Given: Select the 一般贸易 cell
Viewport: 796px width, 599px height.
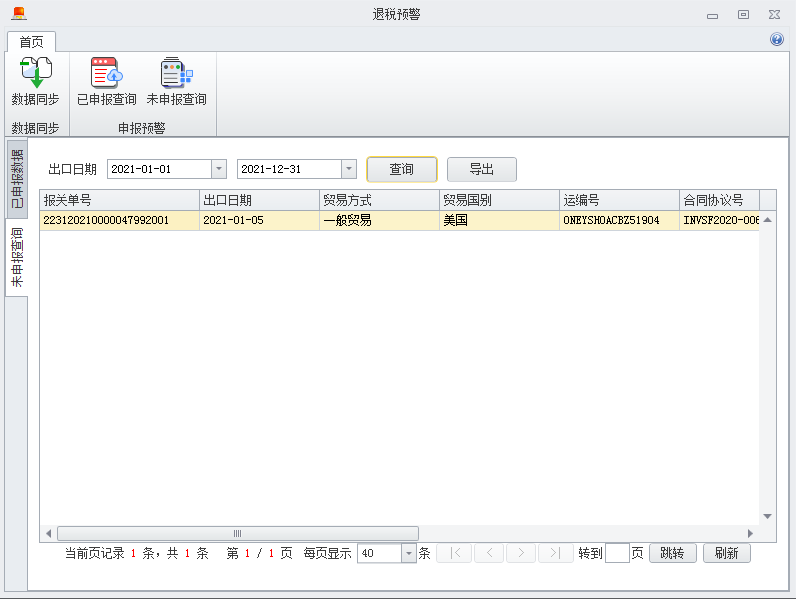Looking at the screenshot, I should coord(379,220).
